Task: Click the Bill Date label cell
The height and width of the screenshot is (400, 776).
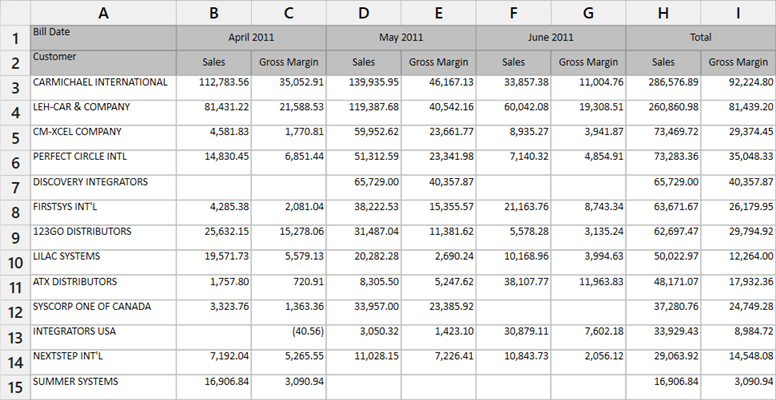Action: [103, 37]
